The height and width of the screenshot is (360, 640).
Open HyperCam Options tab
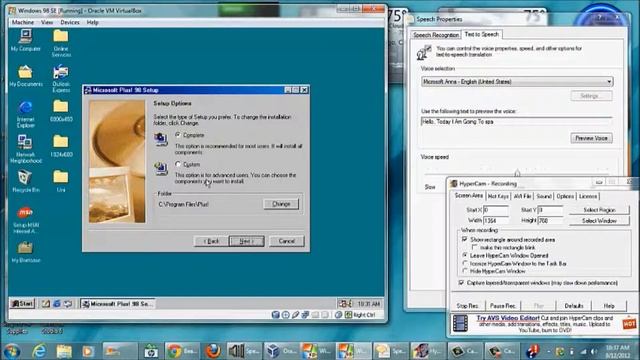[x=565, y=196]
